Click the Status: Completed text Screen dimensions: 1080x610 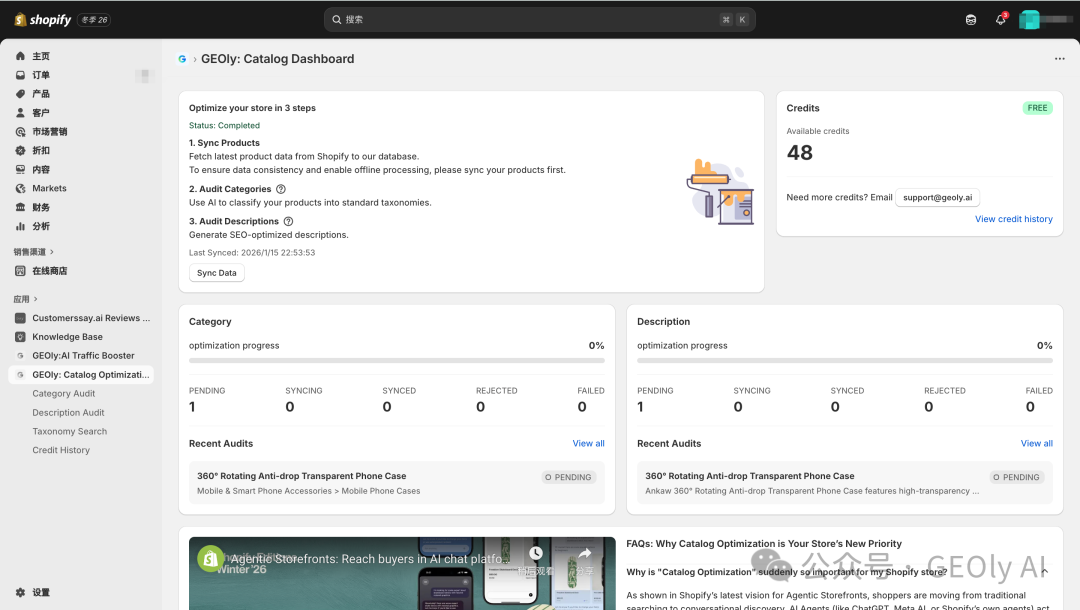tap(225, 125)
